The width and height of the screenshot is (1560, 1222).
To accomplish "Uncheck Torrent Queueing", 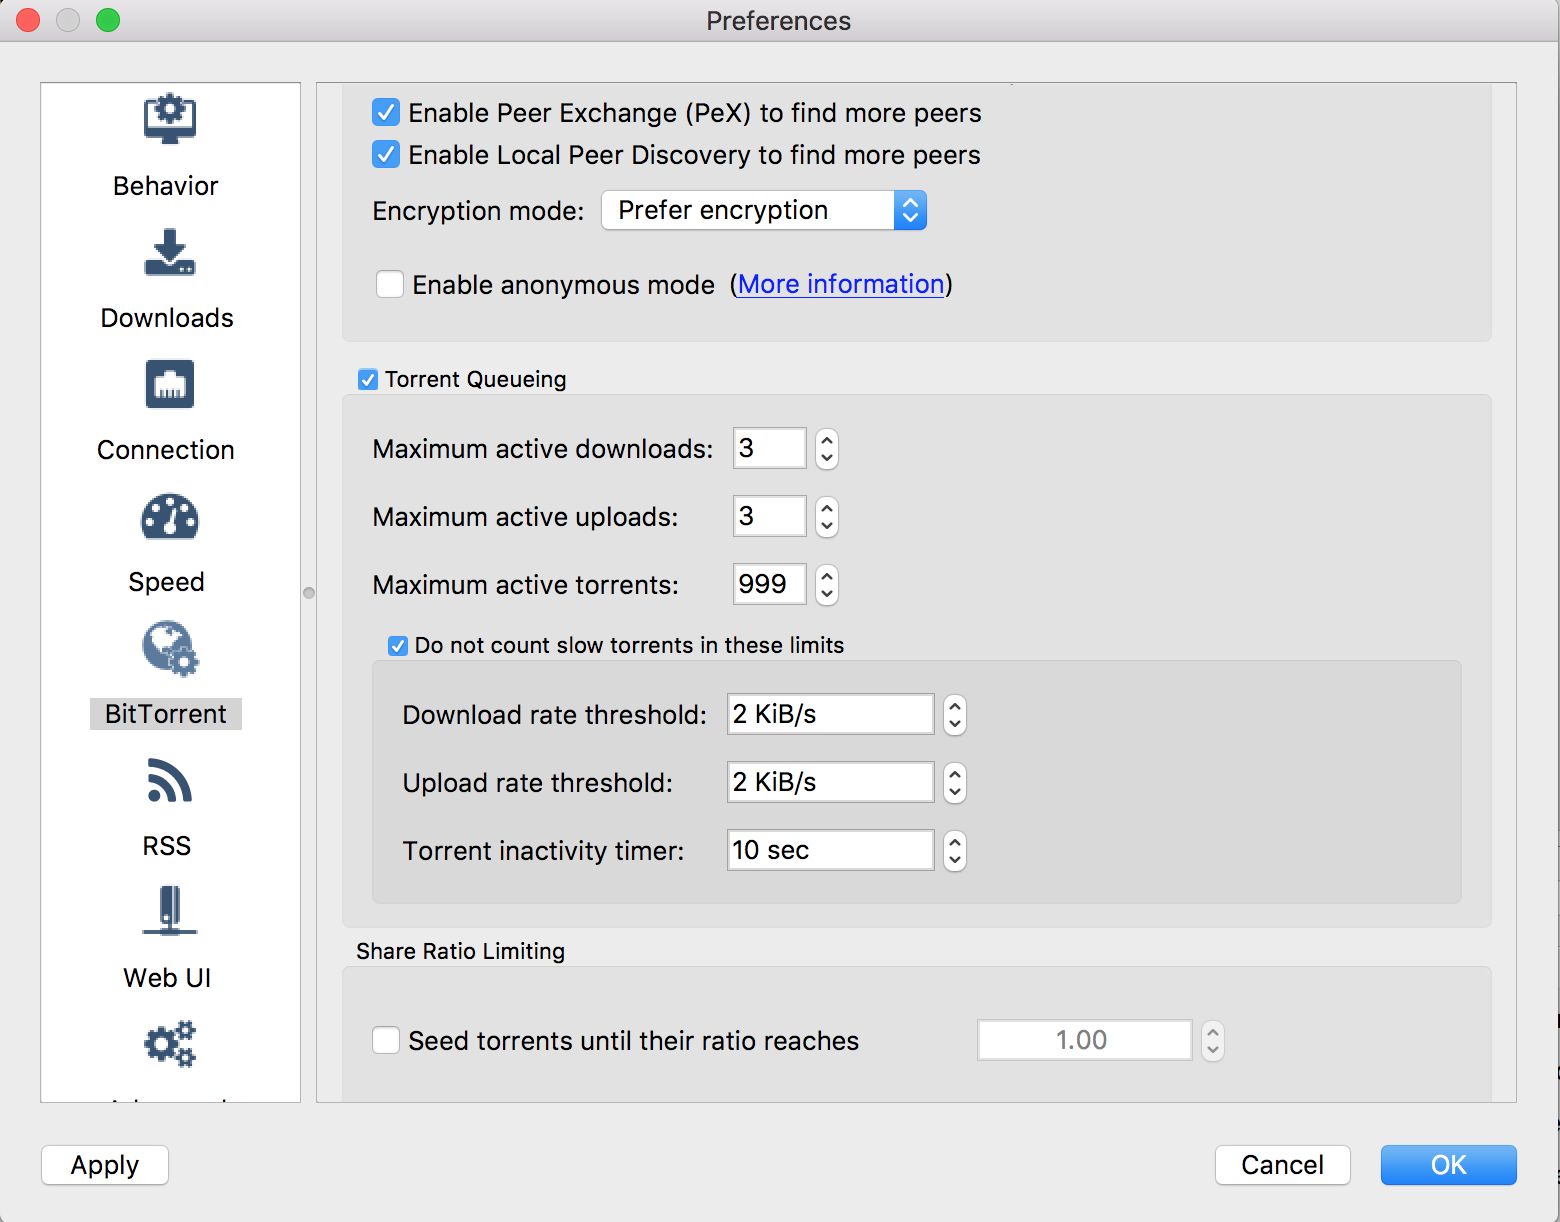I will (x=367, y=379).
